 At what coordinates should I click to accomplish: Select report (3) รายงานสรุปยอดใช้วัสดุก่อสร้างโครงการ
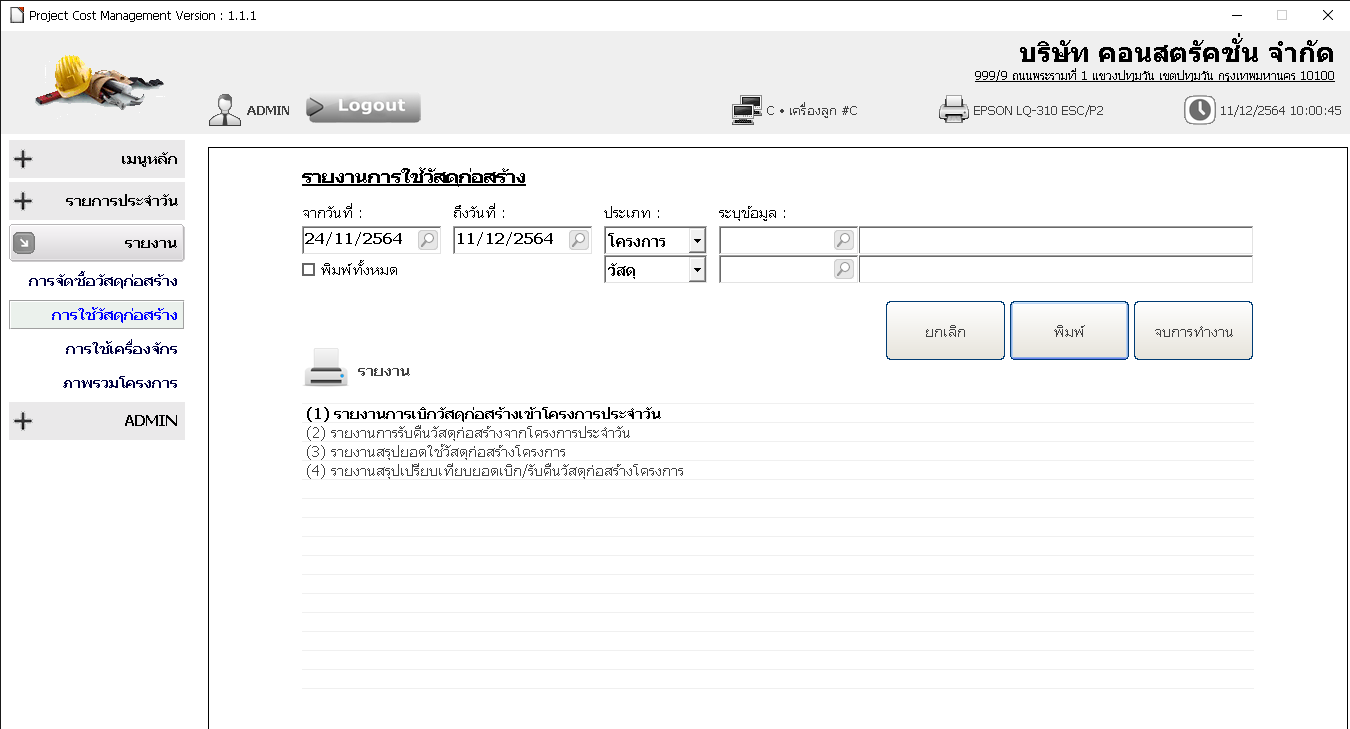[x=436, y=452]
